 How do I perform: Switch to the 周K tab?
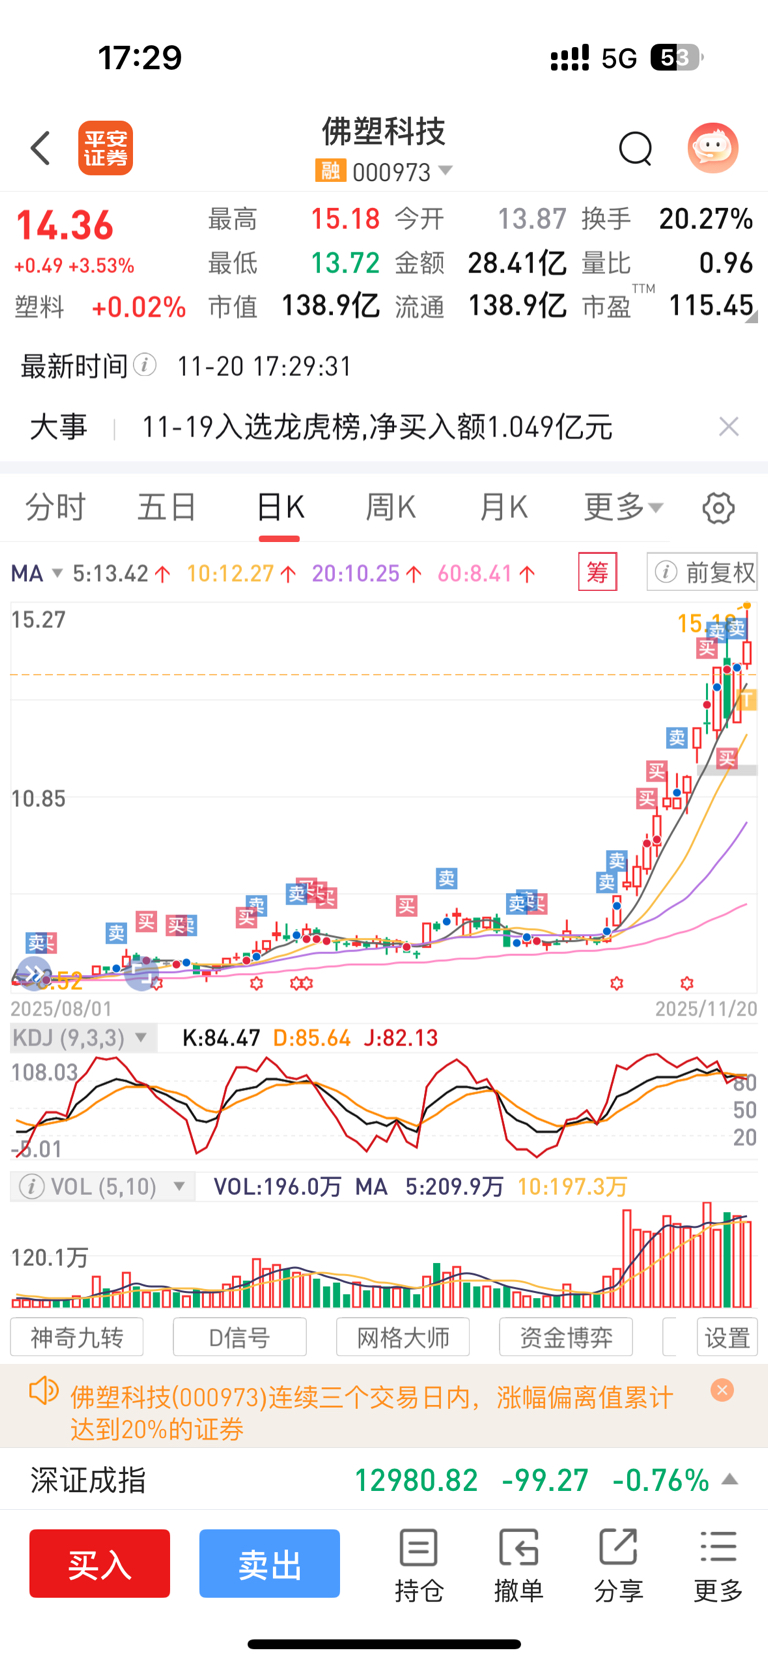point(391,507)
